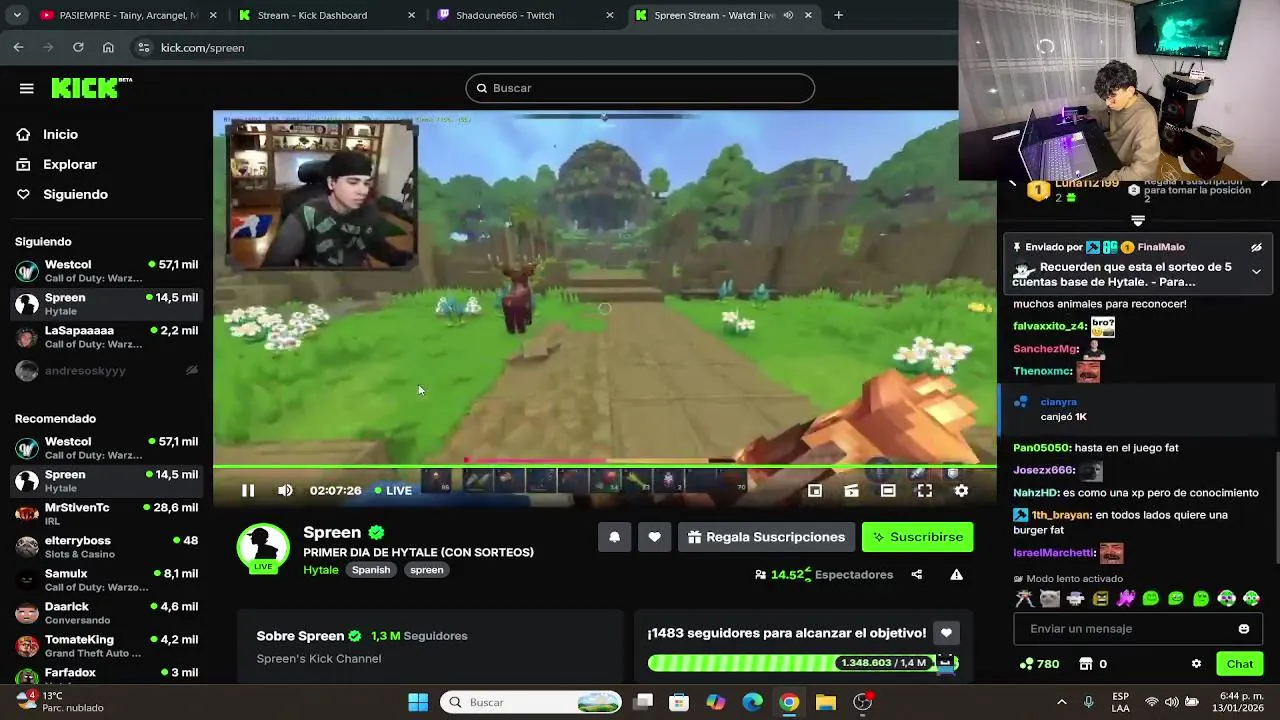
Task: Open TomateKing recommended channel
Action: click(x=107, y=646)
